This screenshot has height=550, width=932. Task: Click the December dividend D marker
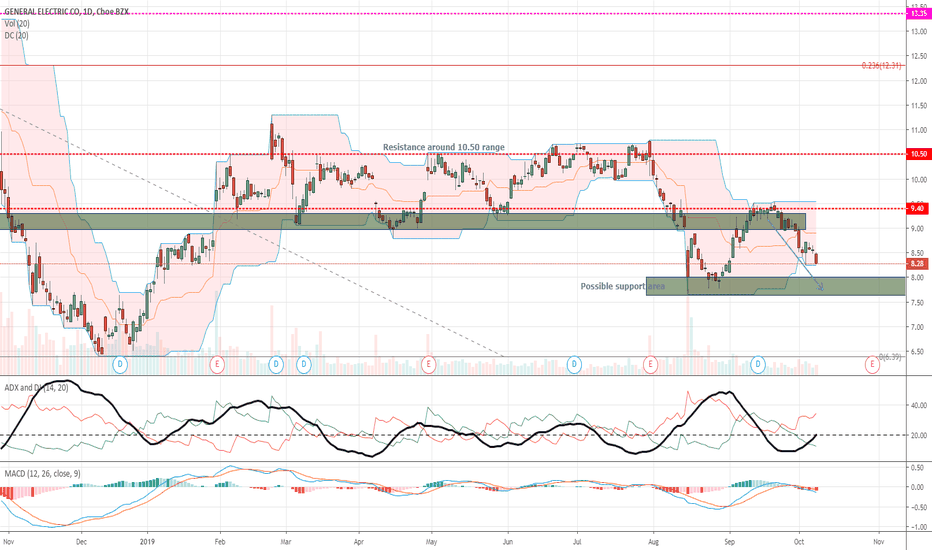coord(120,364)
